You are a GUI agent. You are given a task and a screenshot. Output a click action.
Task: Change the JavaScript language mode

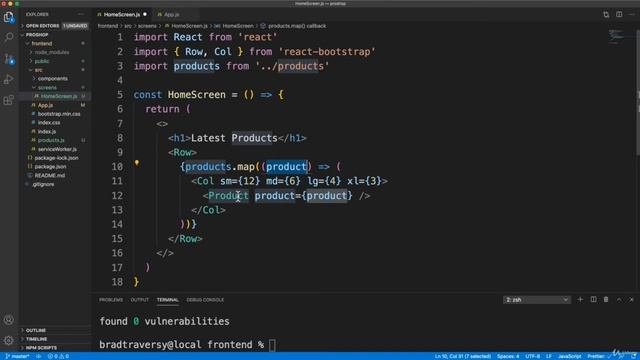click(569, 356)
